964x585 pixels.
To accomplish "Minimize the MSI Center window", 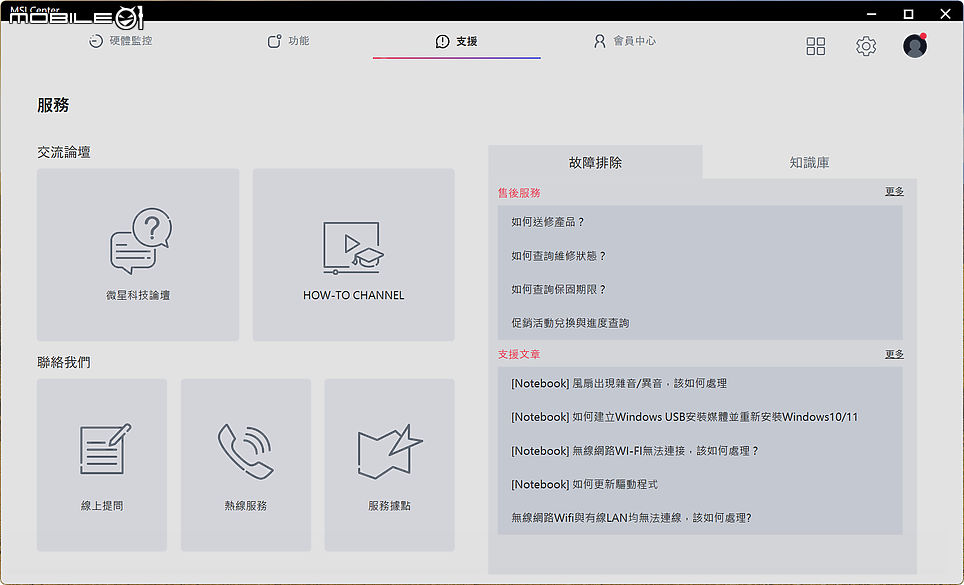I will pos(872,14).
